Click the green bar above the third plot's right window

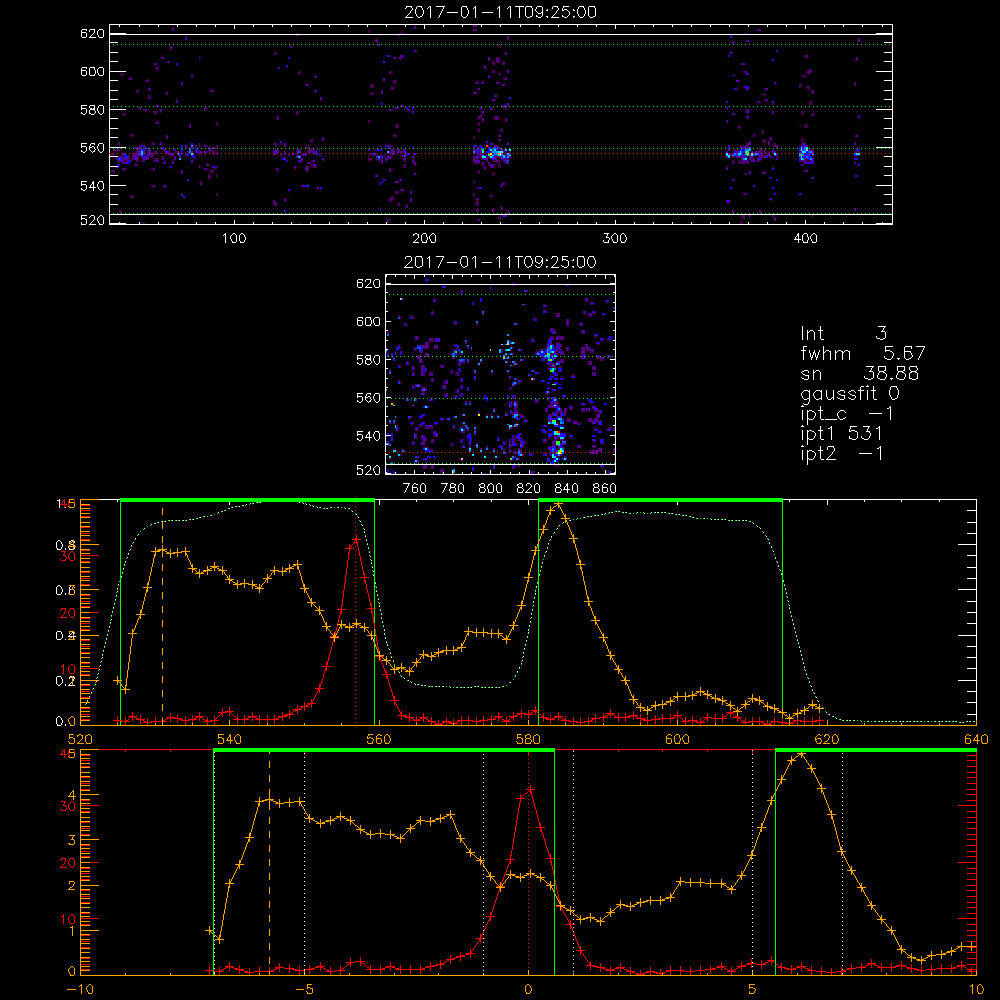(x=660, y=500)
